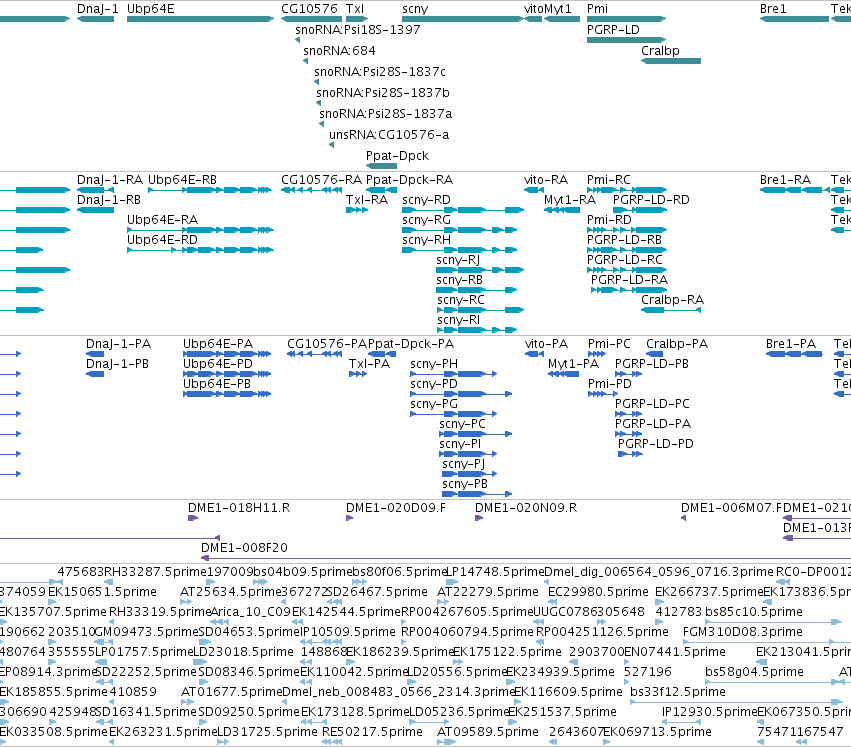Open the Bre1-PA protein label

pyautogui.click(x=791, y=344)
